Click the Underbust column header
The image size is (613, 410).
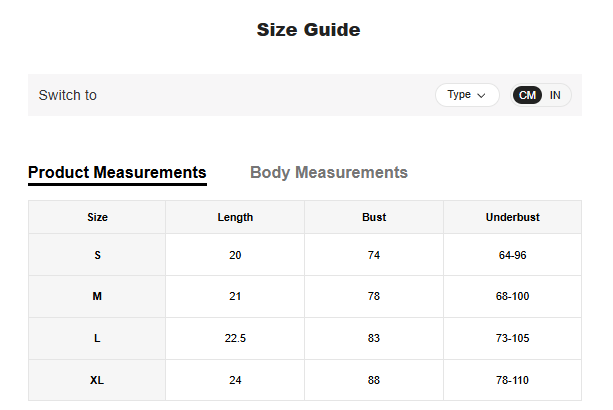tap(512, 217)
